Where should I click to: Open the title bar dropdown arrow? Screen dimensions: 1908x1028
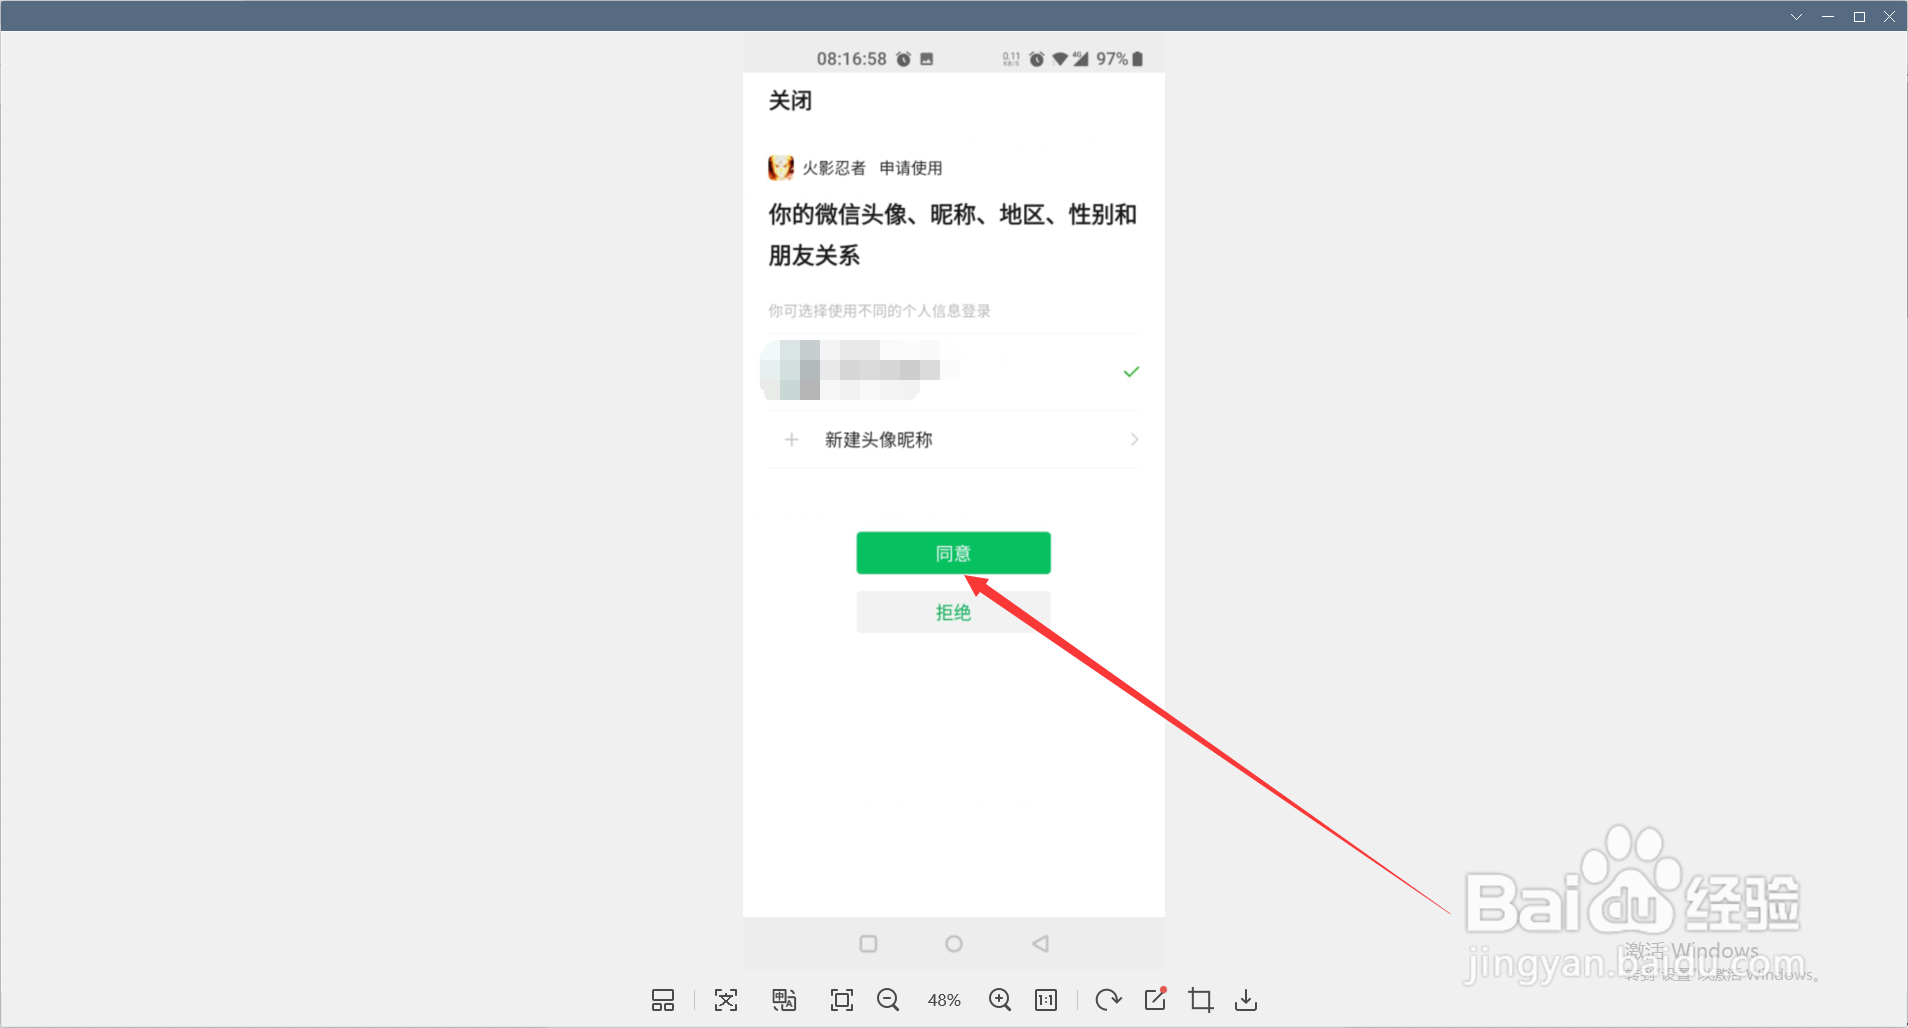click(1796, 15)
